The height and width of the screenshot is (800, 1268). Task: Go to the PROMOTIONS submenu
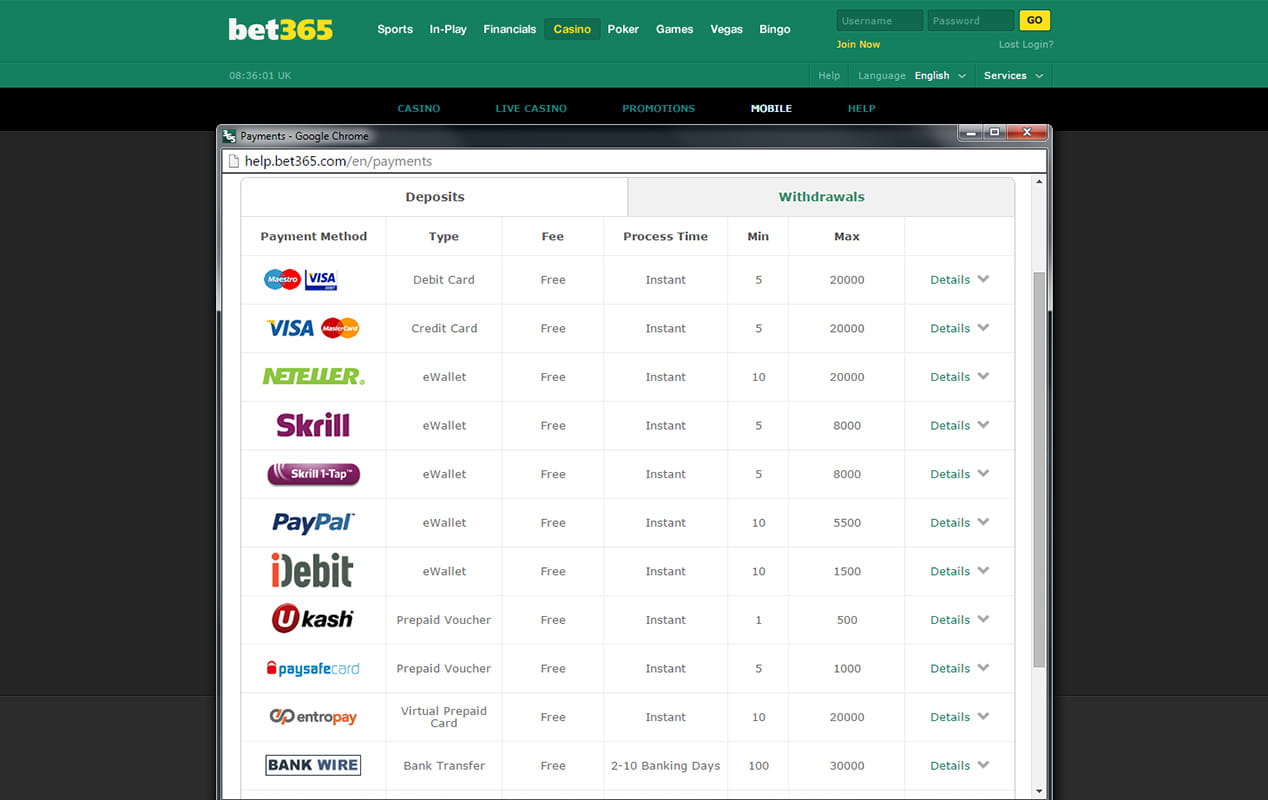pos(658,109)
